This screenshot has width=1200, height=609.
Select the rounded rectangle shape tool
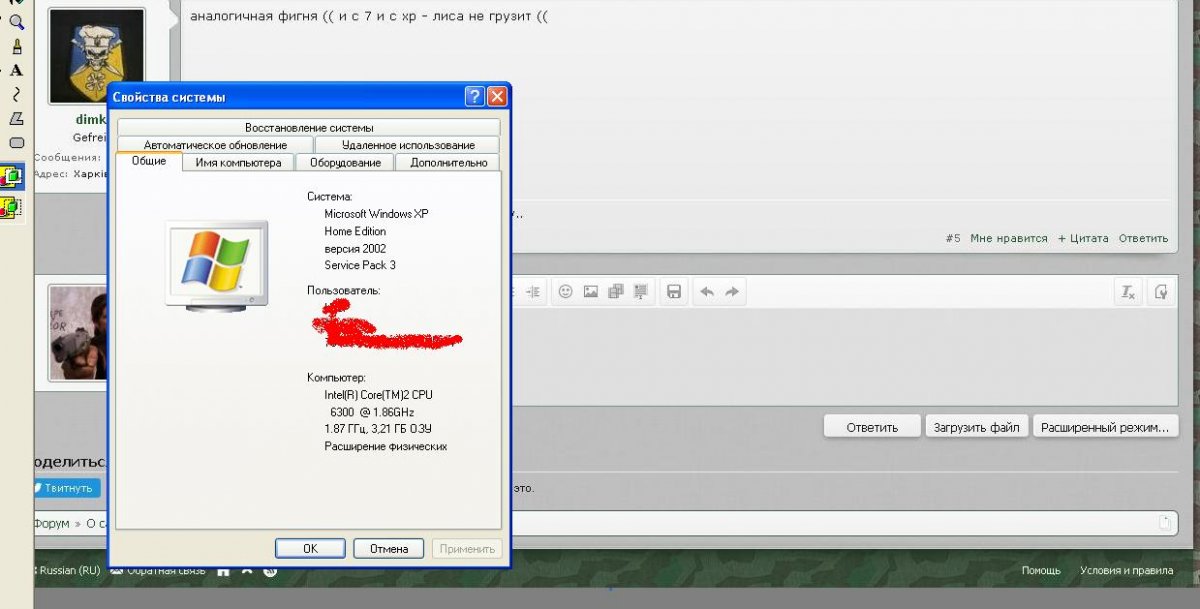[16, 143]
